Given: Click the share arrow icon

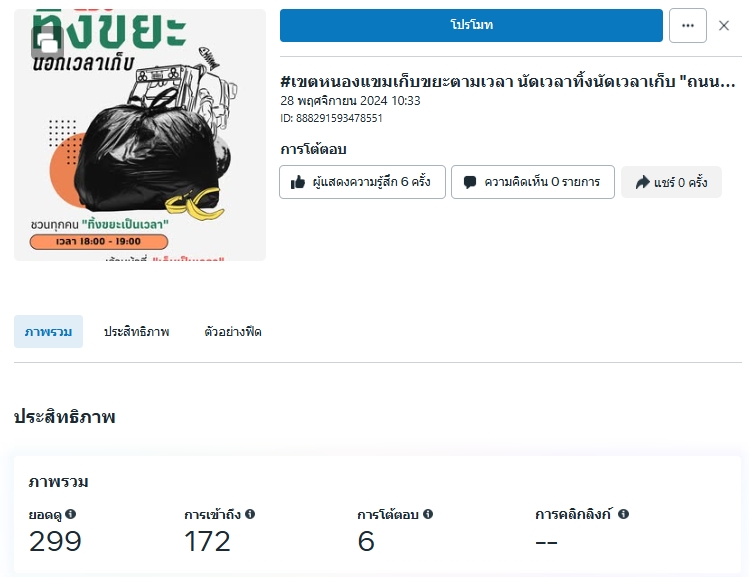Looking at the screenshot, I should tap(642, 182).
